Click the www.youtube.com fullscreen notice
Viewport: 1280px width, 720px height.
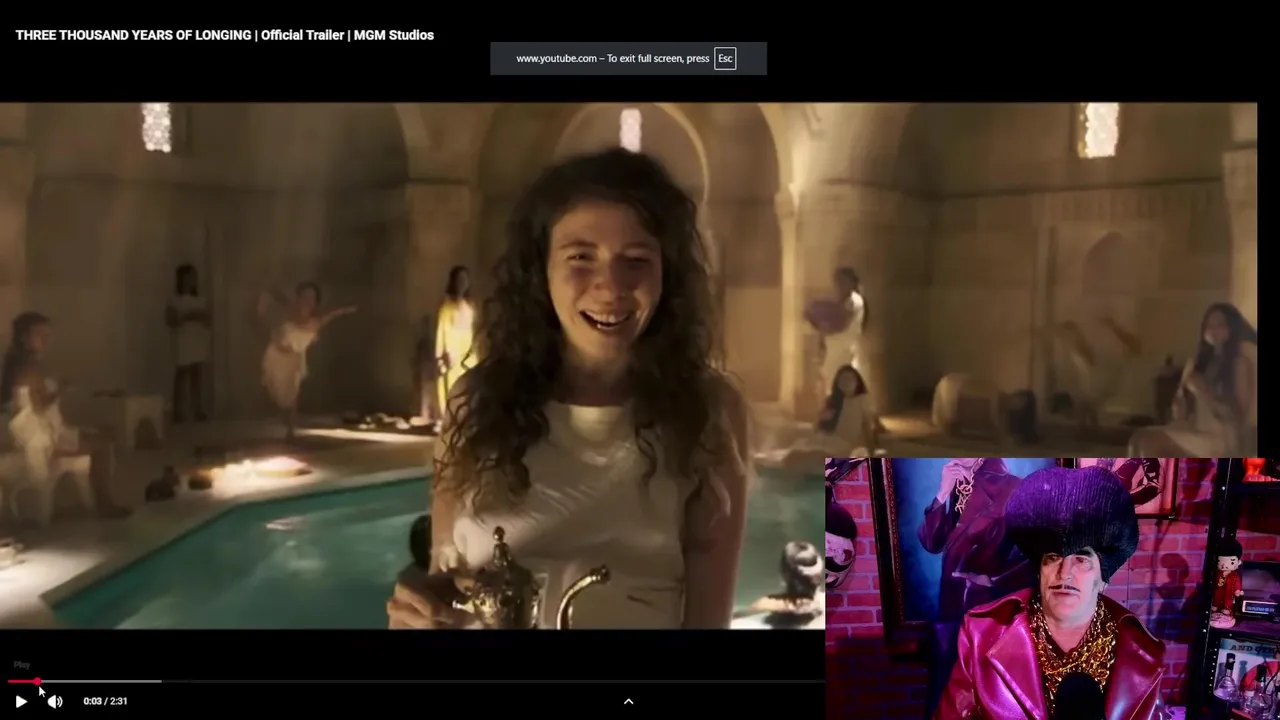(628, 58)
